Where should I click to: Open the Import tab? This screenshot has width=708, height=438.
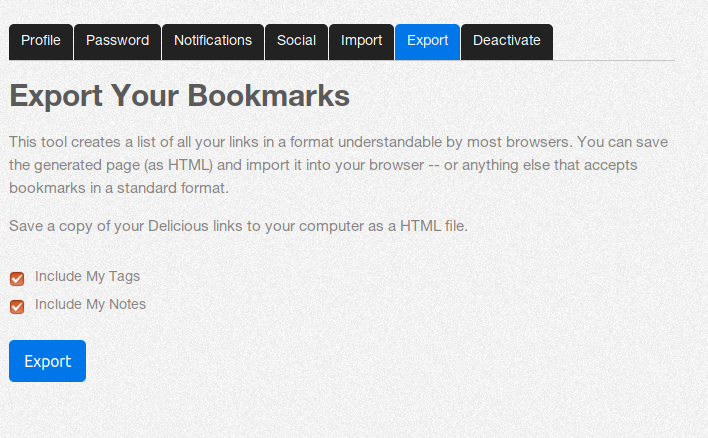tap(361, 41)
